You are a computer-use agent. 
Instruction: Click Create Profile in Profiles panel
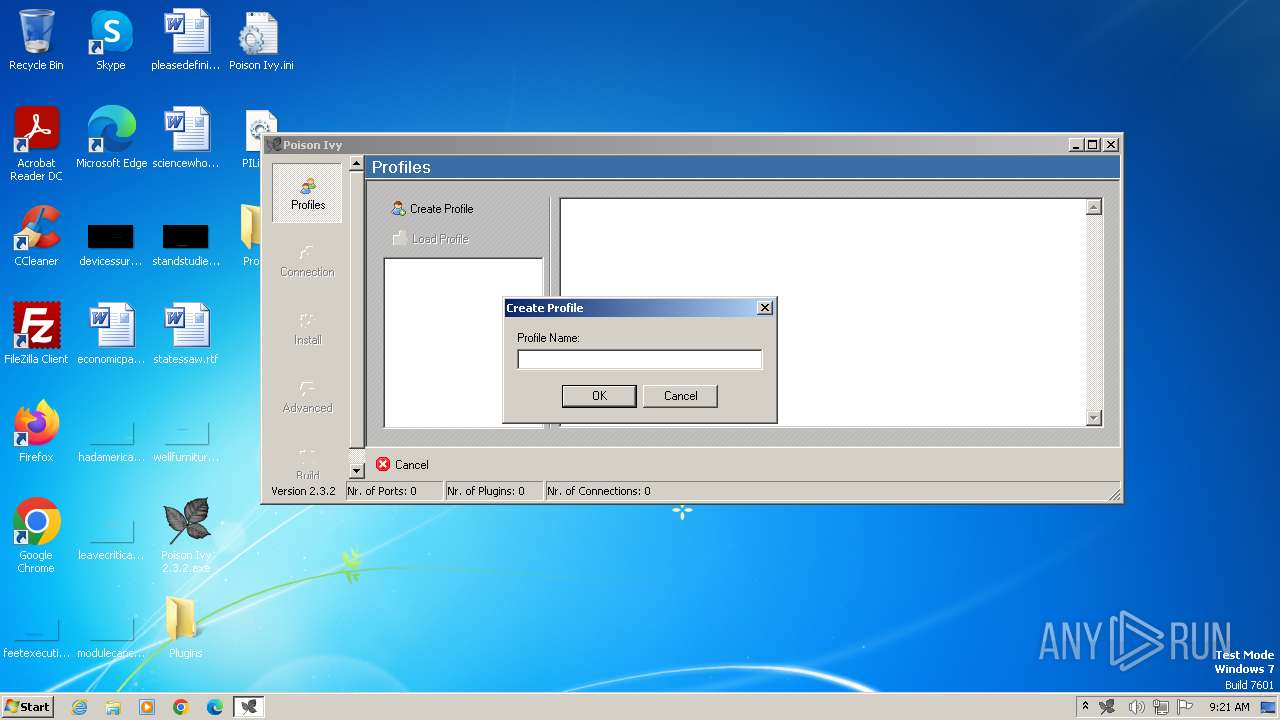[432, 209]
